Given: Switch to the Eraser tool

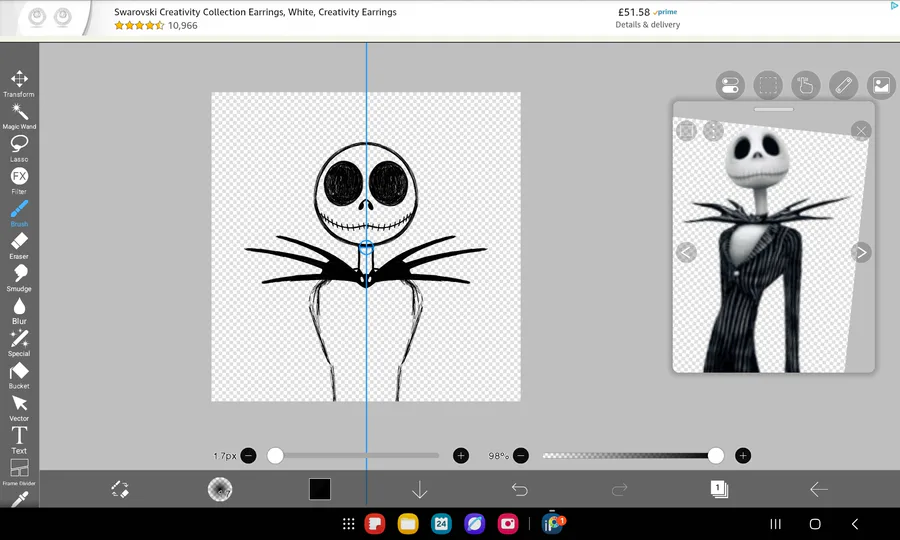Looking at the screenshot, I should point(19,246).
